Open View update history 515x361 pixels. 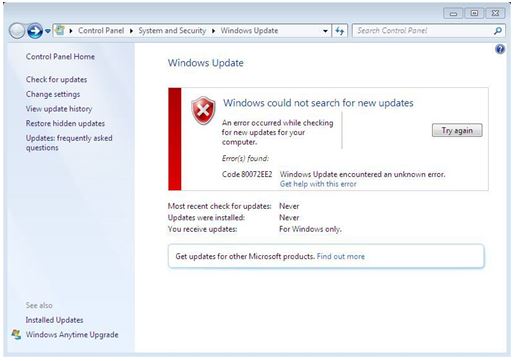pos(59,109)
